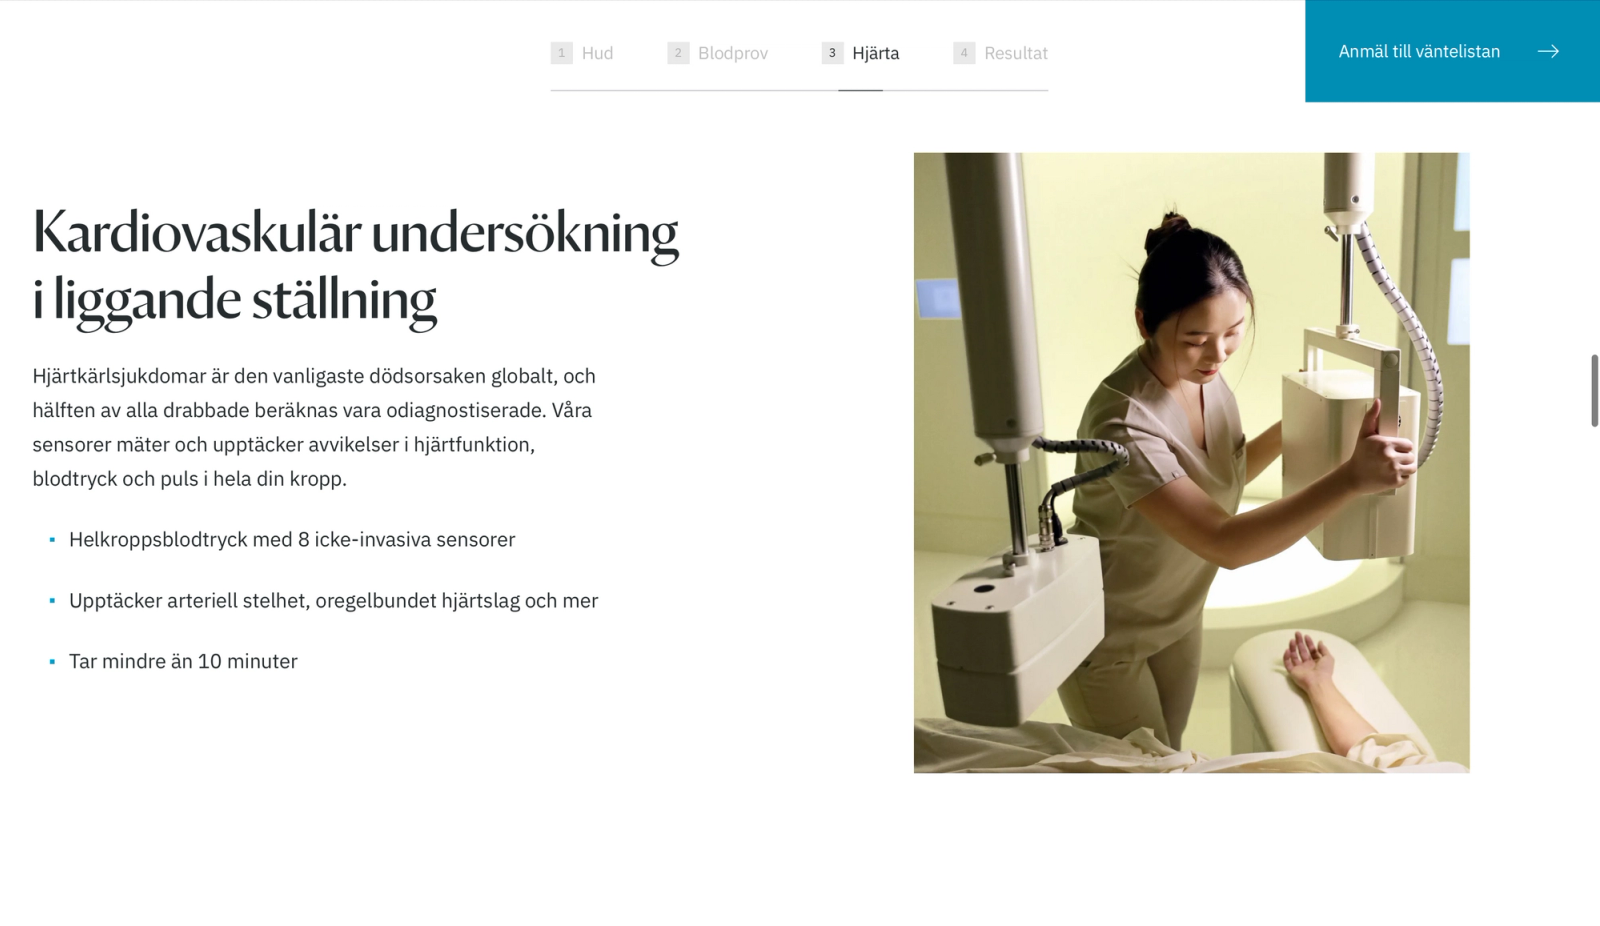The height and width of the screenshot is (926, 1600).
Task: Click the arrow icon in waitlist button
Action: click(1548, 51)
